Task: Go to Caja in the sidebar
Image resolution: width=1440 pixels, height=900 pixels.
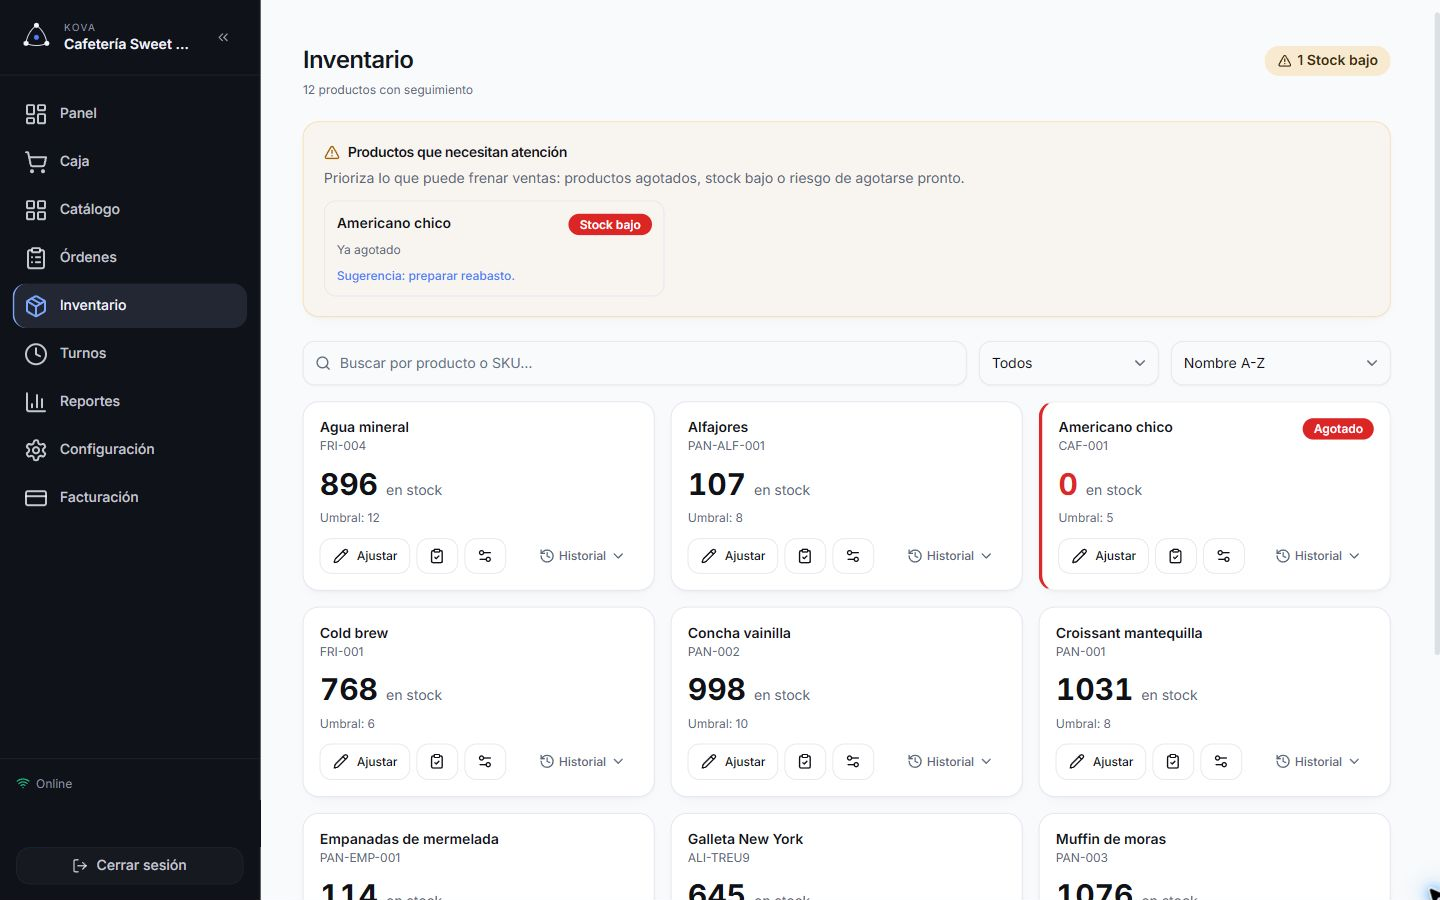Action: point(130,161)
